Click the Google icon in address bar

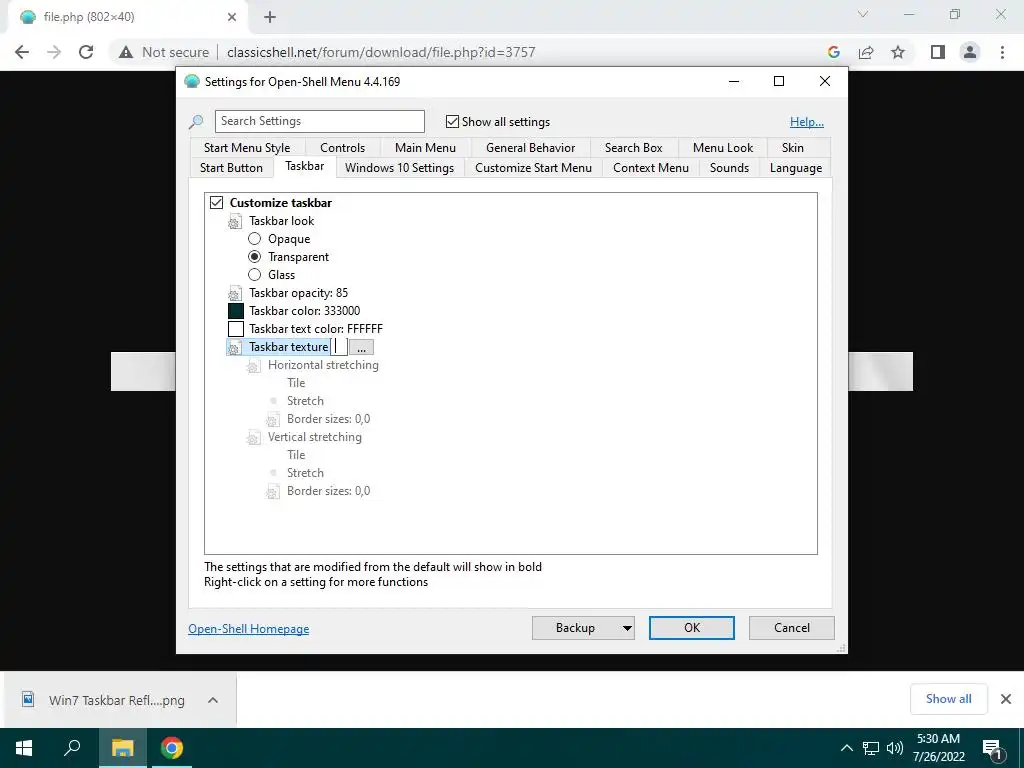tap(833, 52)
